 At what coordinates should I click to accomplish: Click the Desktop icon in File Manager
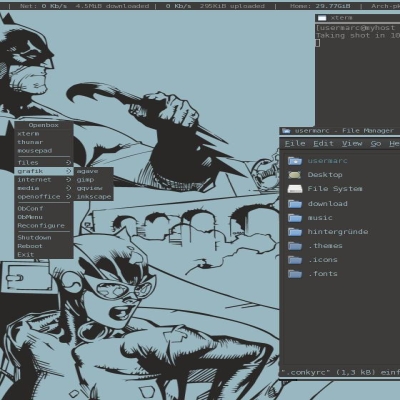click(x=295, y=175)
